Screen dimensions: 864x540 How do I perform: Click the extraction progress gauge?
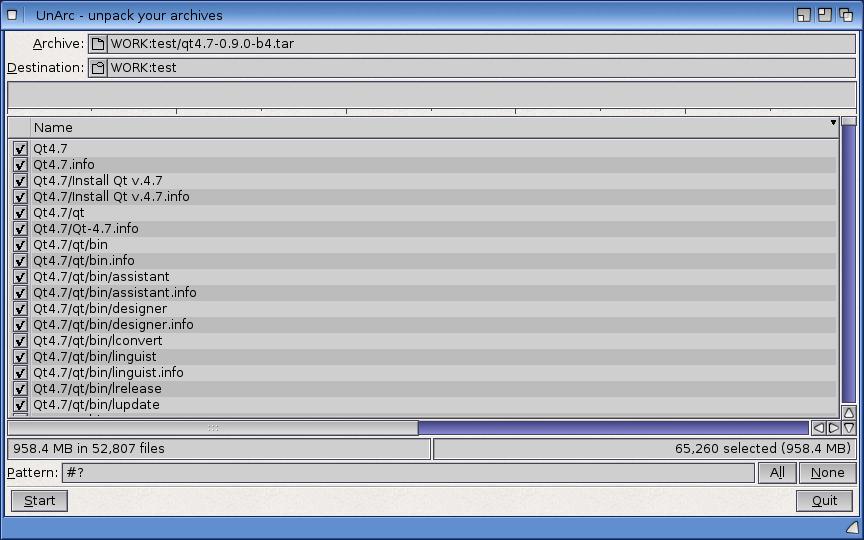[432, 95]
